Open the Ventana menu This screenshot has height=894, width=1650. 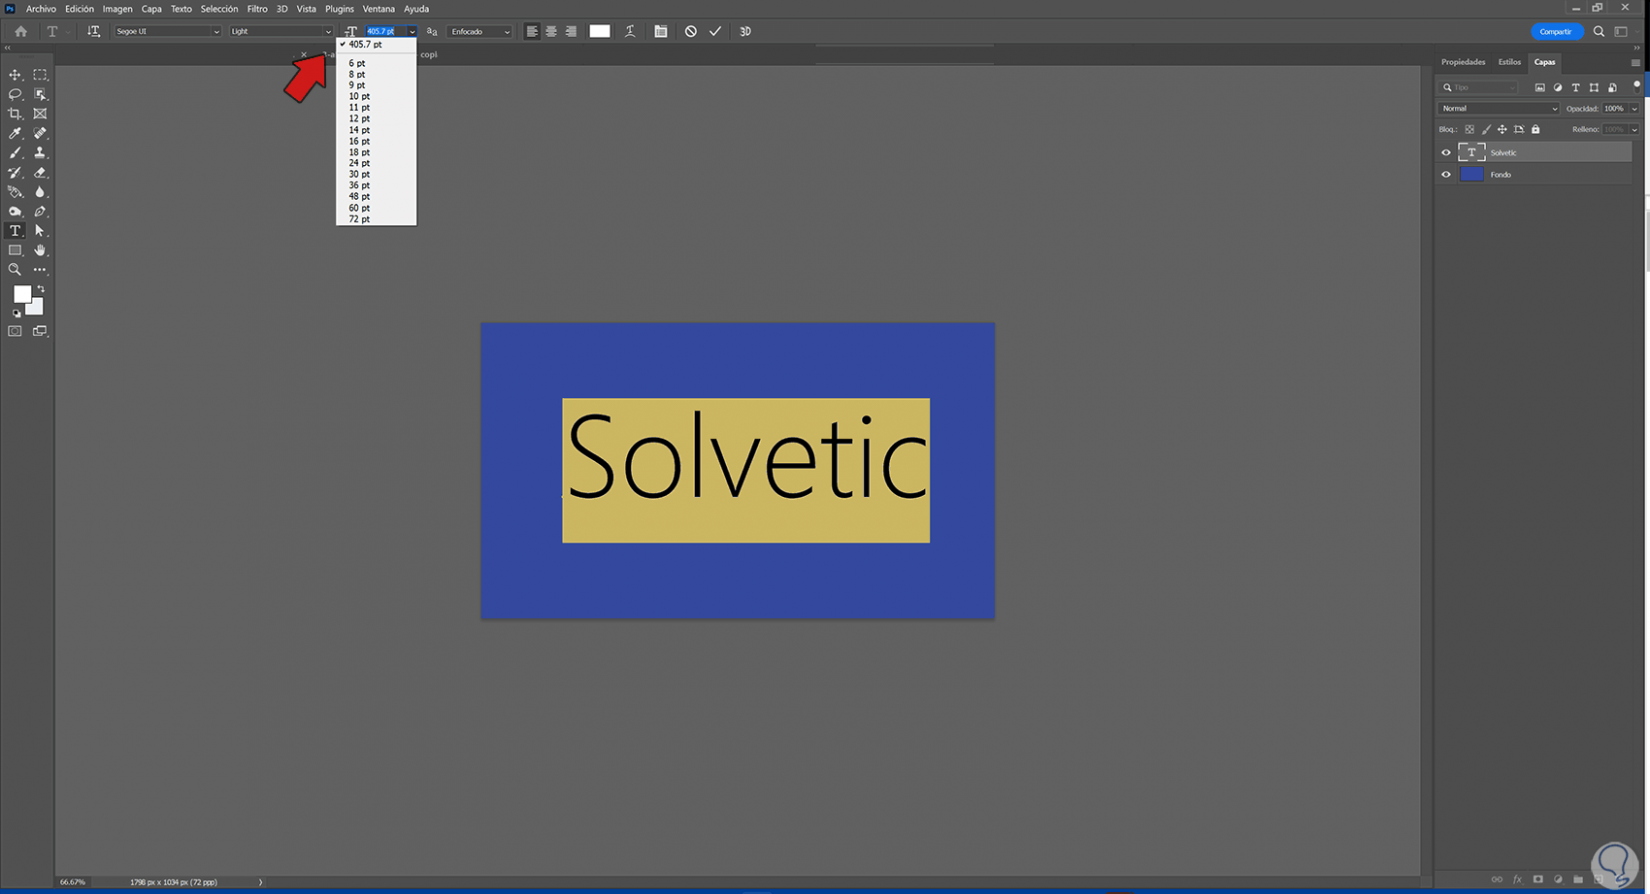tap(379, 9)
